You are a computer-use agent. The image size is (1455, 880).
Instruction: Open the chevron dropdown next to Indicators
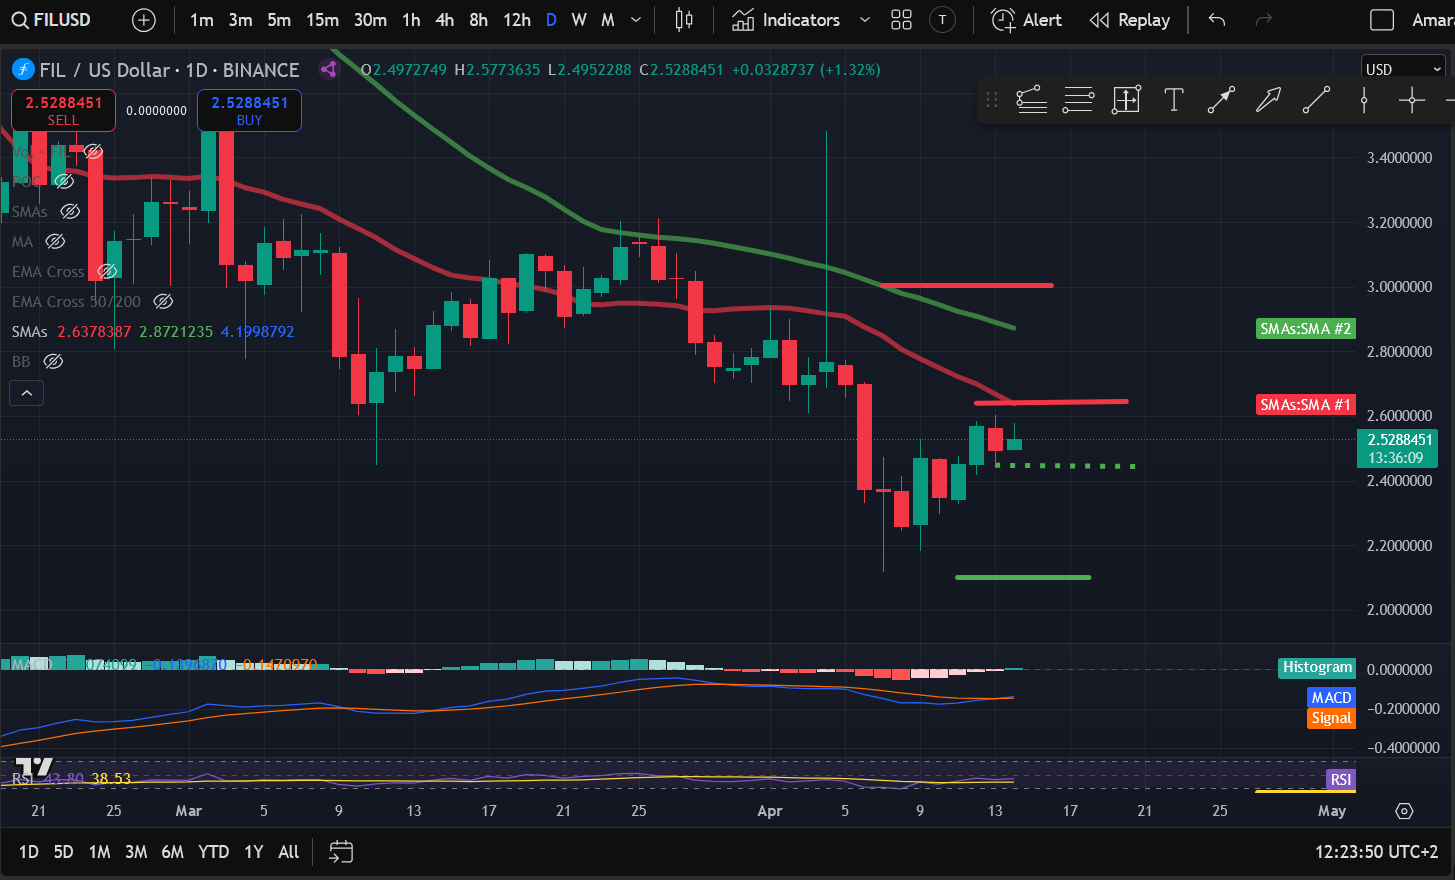(865, 20)
